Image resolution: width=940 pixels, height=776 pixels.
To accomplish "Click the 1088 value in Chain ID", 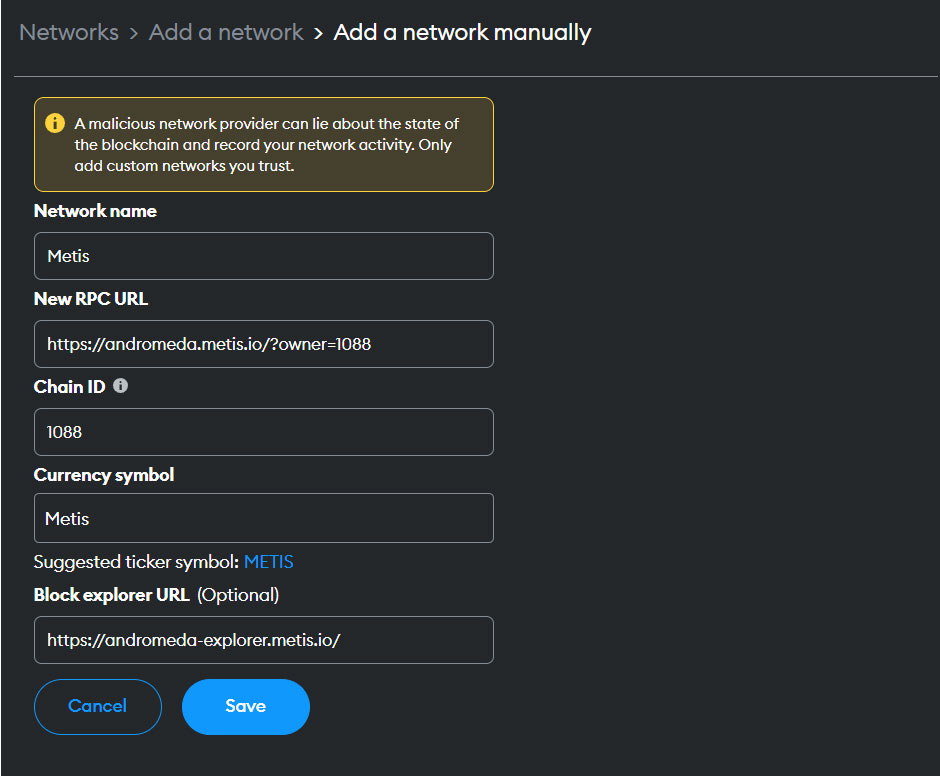I will [62, 432].
